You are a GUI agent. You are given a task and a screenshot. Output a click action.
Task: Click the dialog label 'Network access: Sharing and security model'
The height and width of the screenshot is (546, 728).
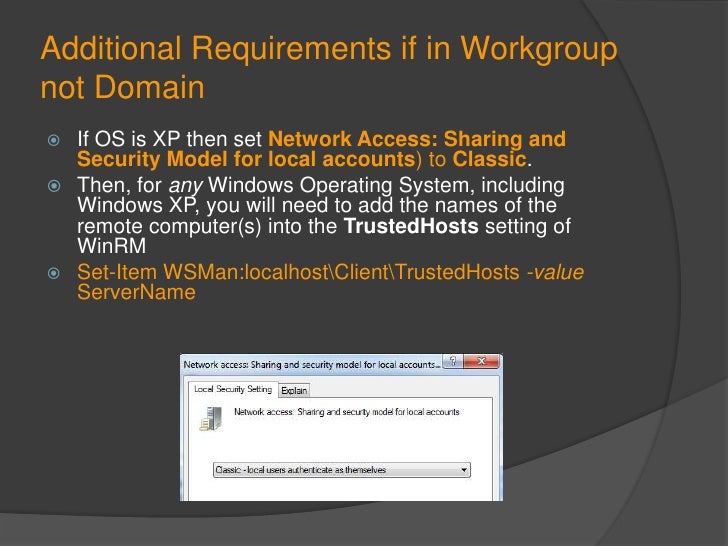pyautogui.click(x=346, y=412)
